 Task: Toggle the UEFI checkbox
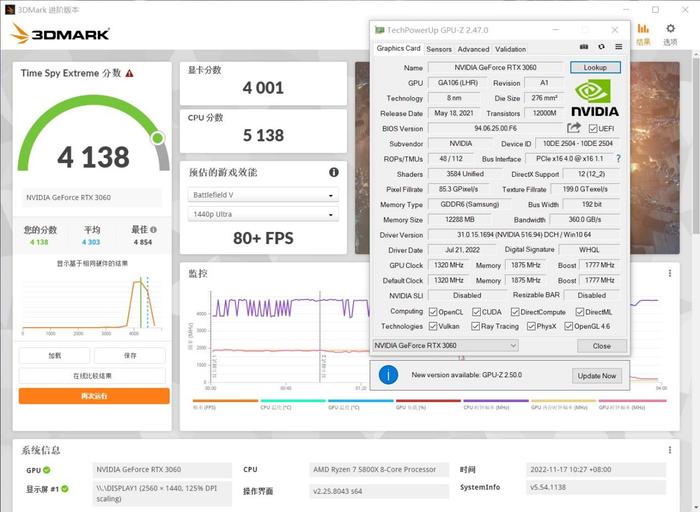593,129
